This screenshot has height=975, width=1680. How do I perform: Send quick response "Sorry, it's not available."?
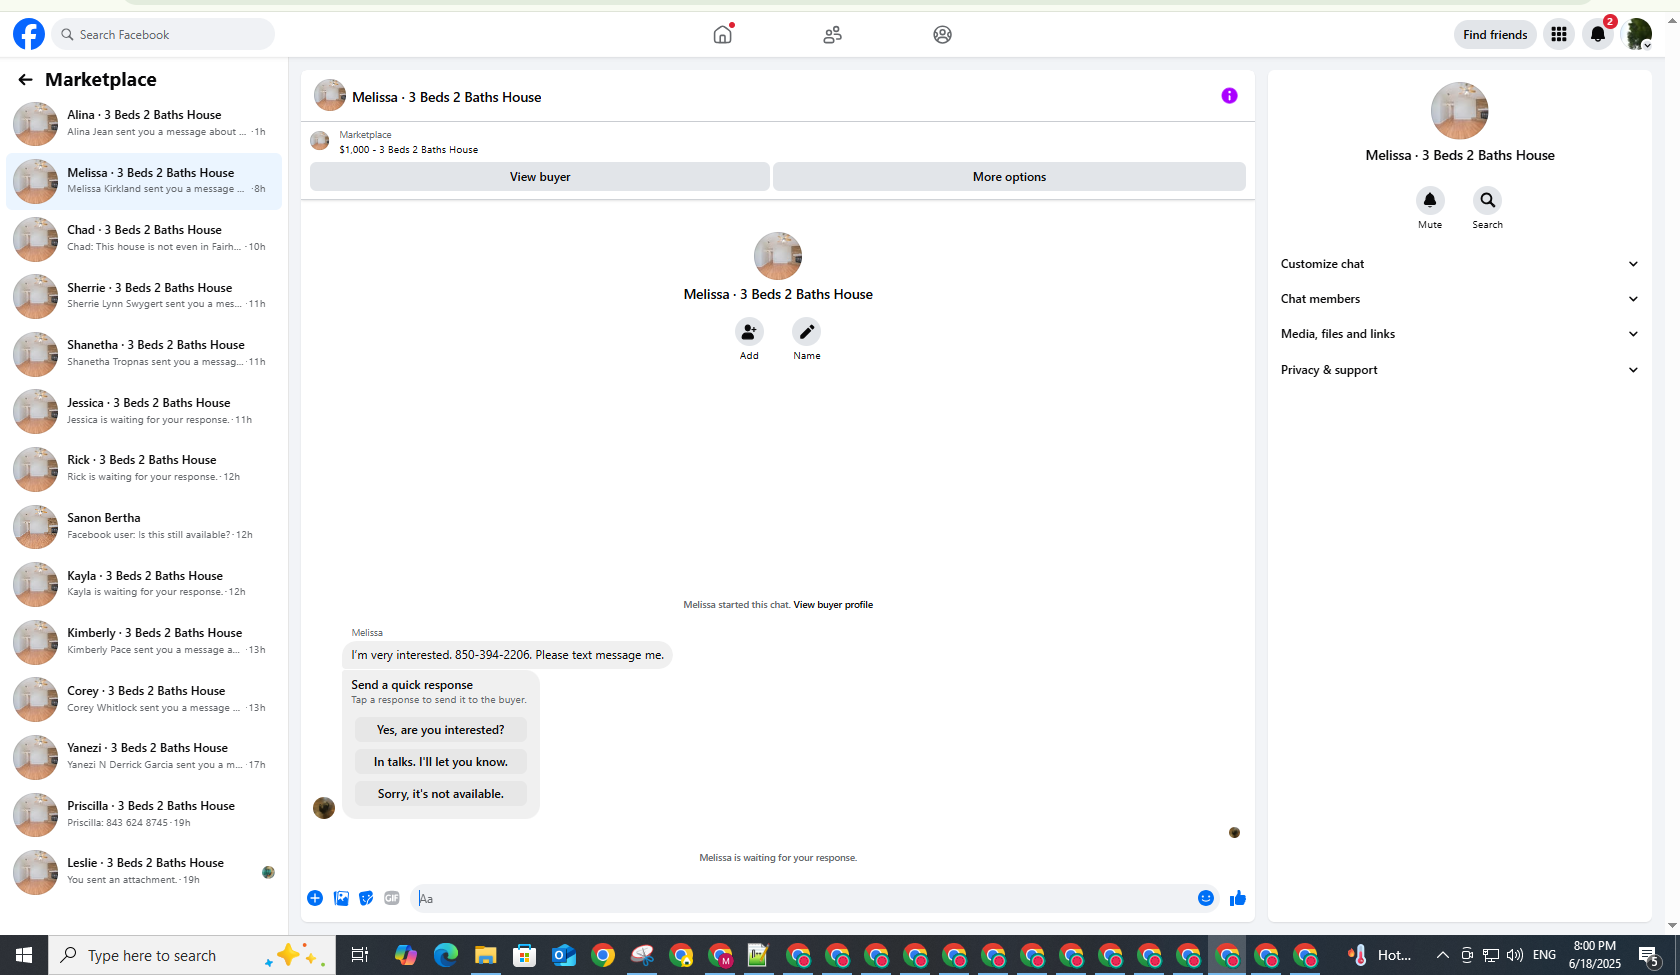[x=441, y=794]
